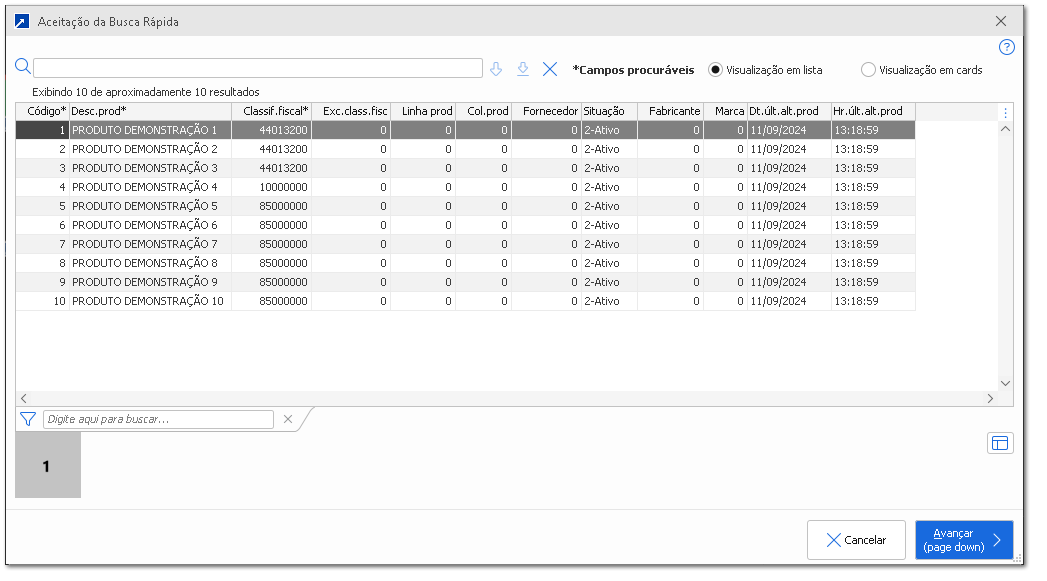Select row PRODUTO DEMONSTRAÇÃO 1

click(x=465, y=130)
